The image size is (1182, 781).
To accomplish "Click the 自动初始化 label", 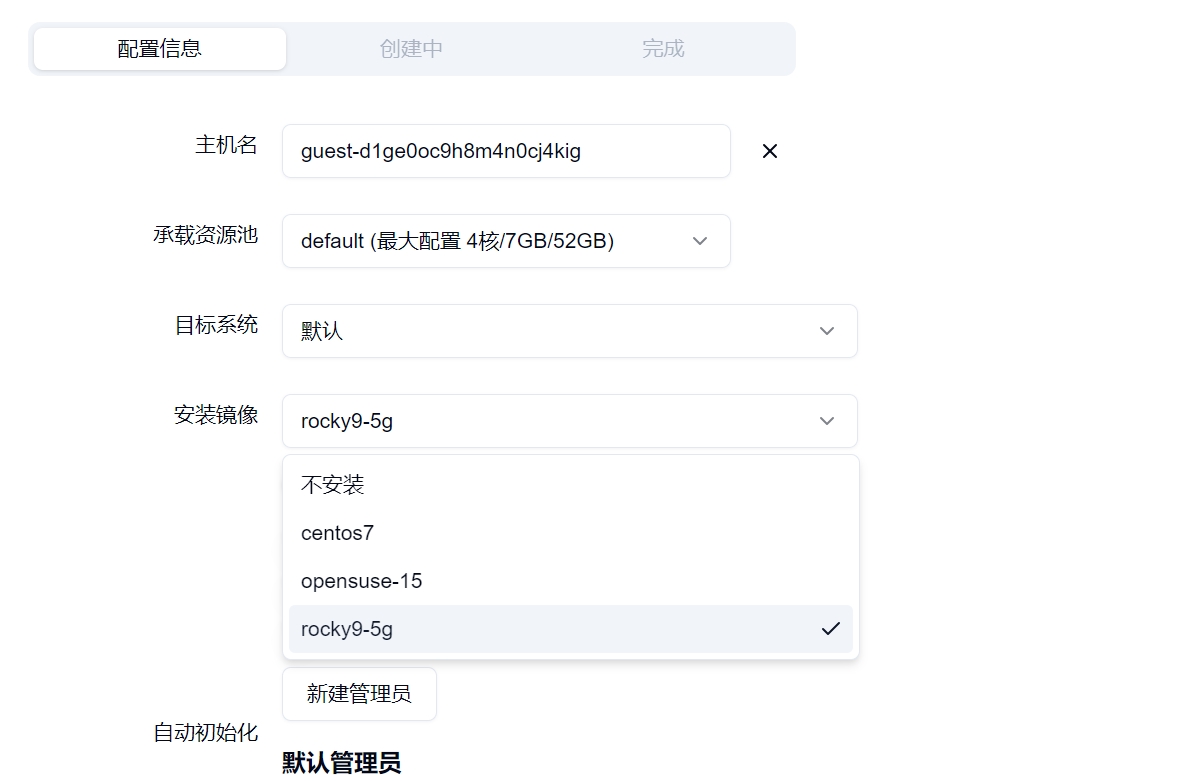I will pyautogui.click(x=205, y=733).
